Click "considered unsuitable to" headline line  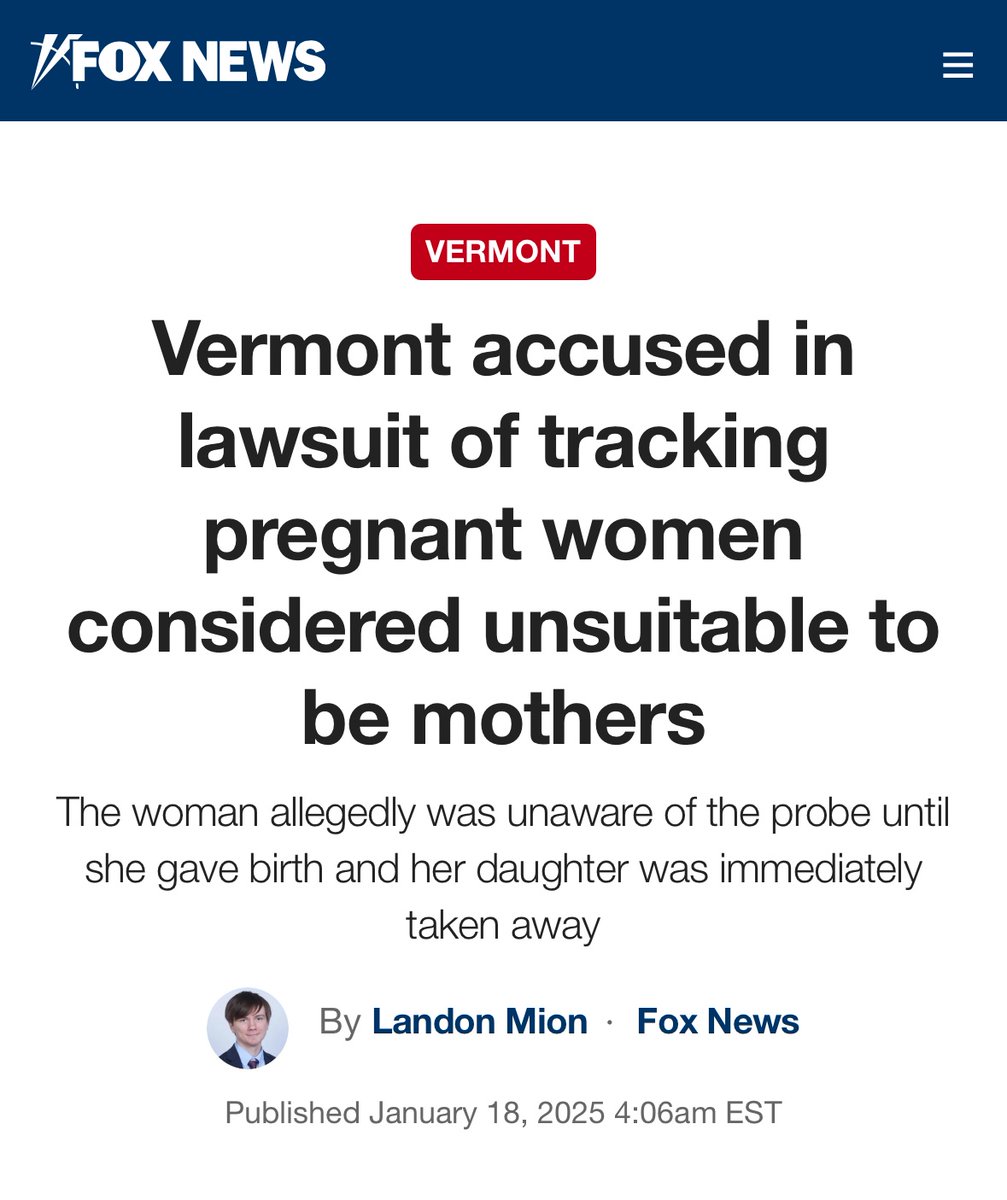point(503,625)
